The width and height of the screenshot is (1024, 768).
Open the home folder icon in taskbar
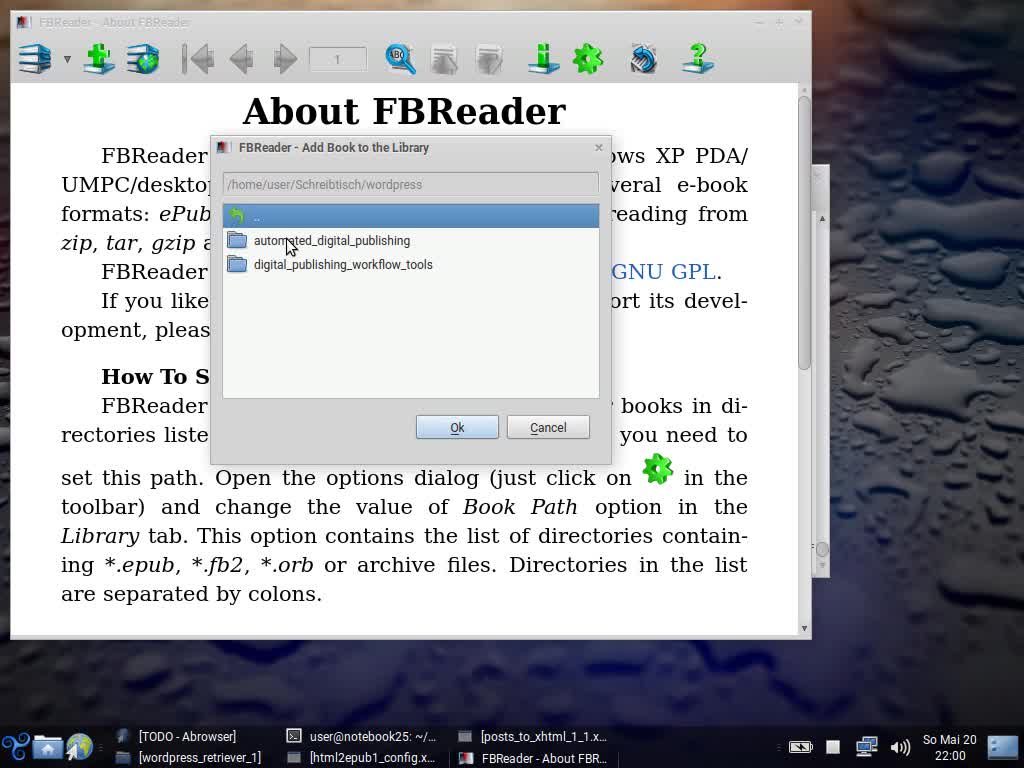(x=48, y=747)
